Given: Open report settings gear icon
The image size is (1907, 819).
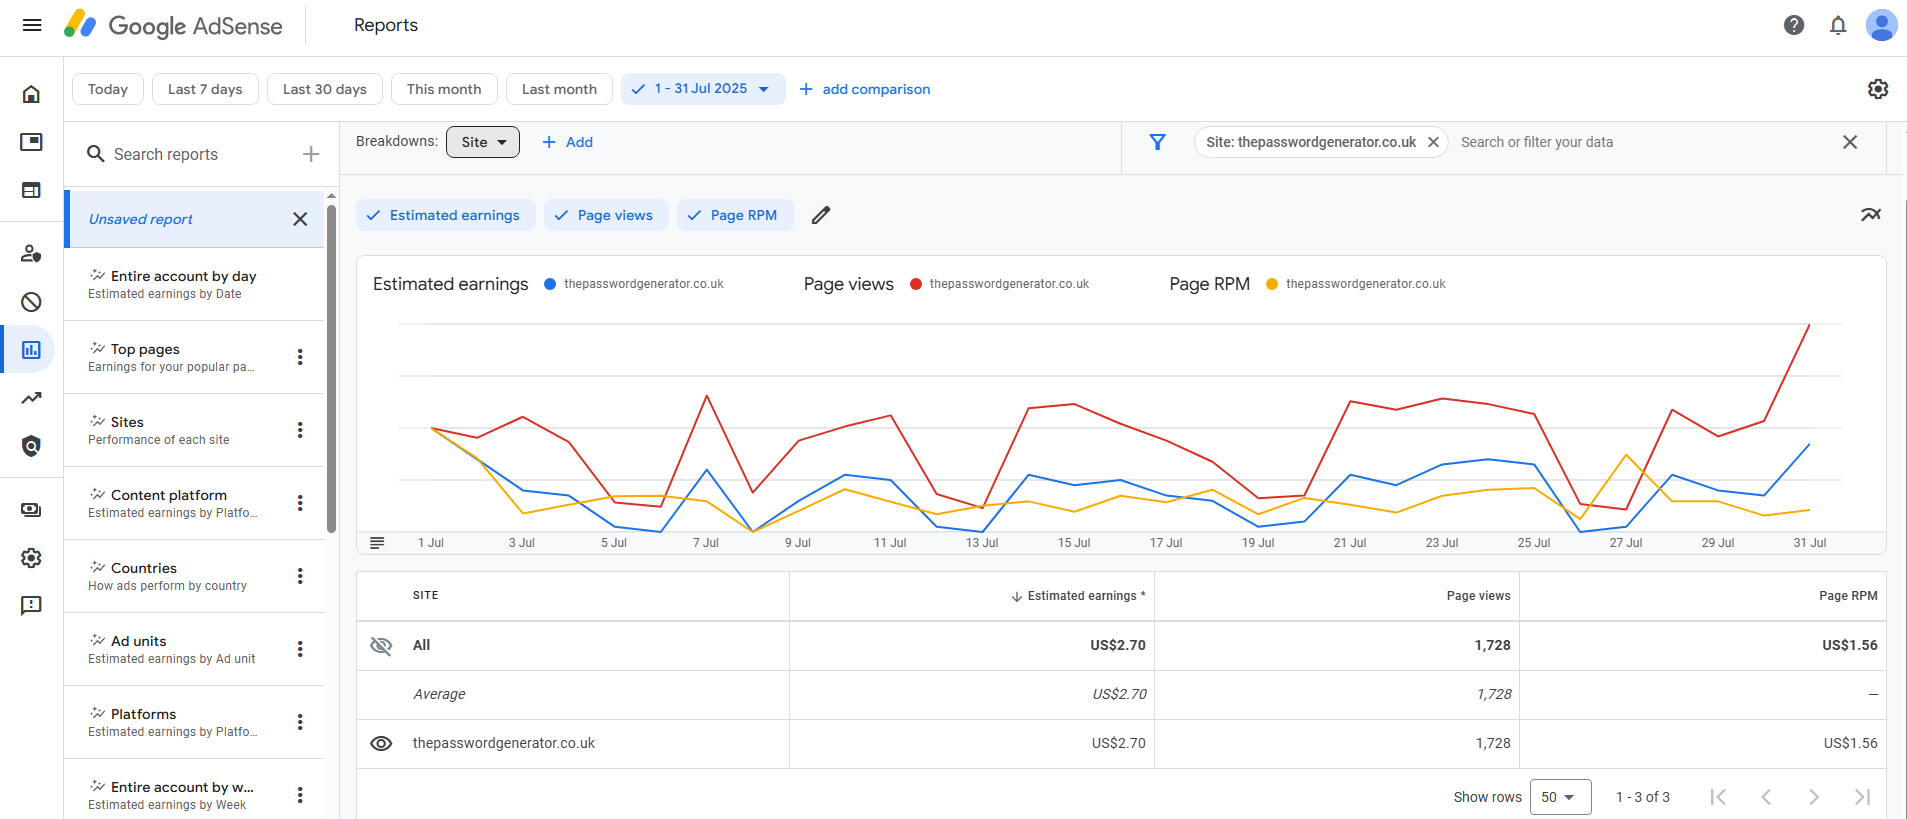Looking at the screenshot, I should pyautogui.click(x=1878, y=89).
